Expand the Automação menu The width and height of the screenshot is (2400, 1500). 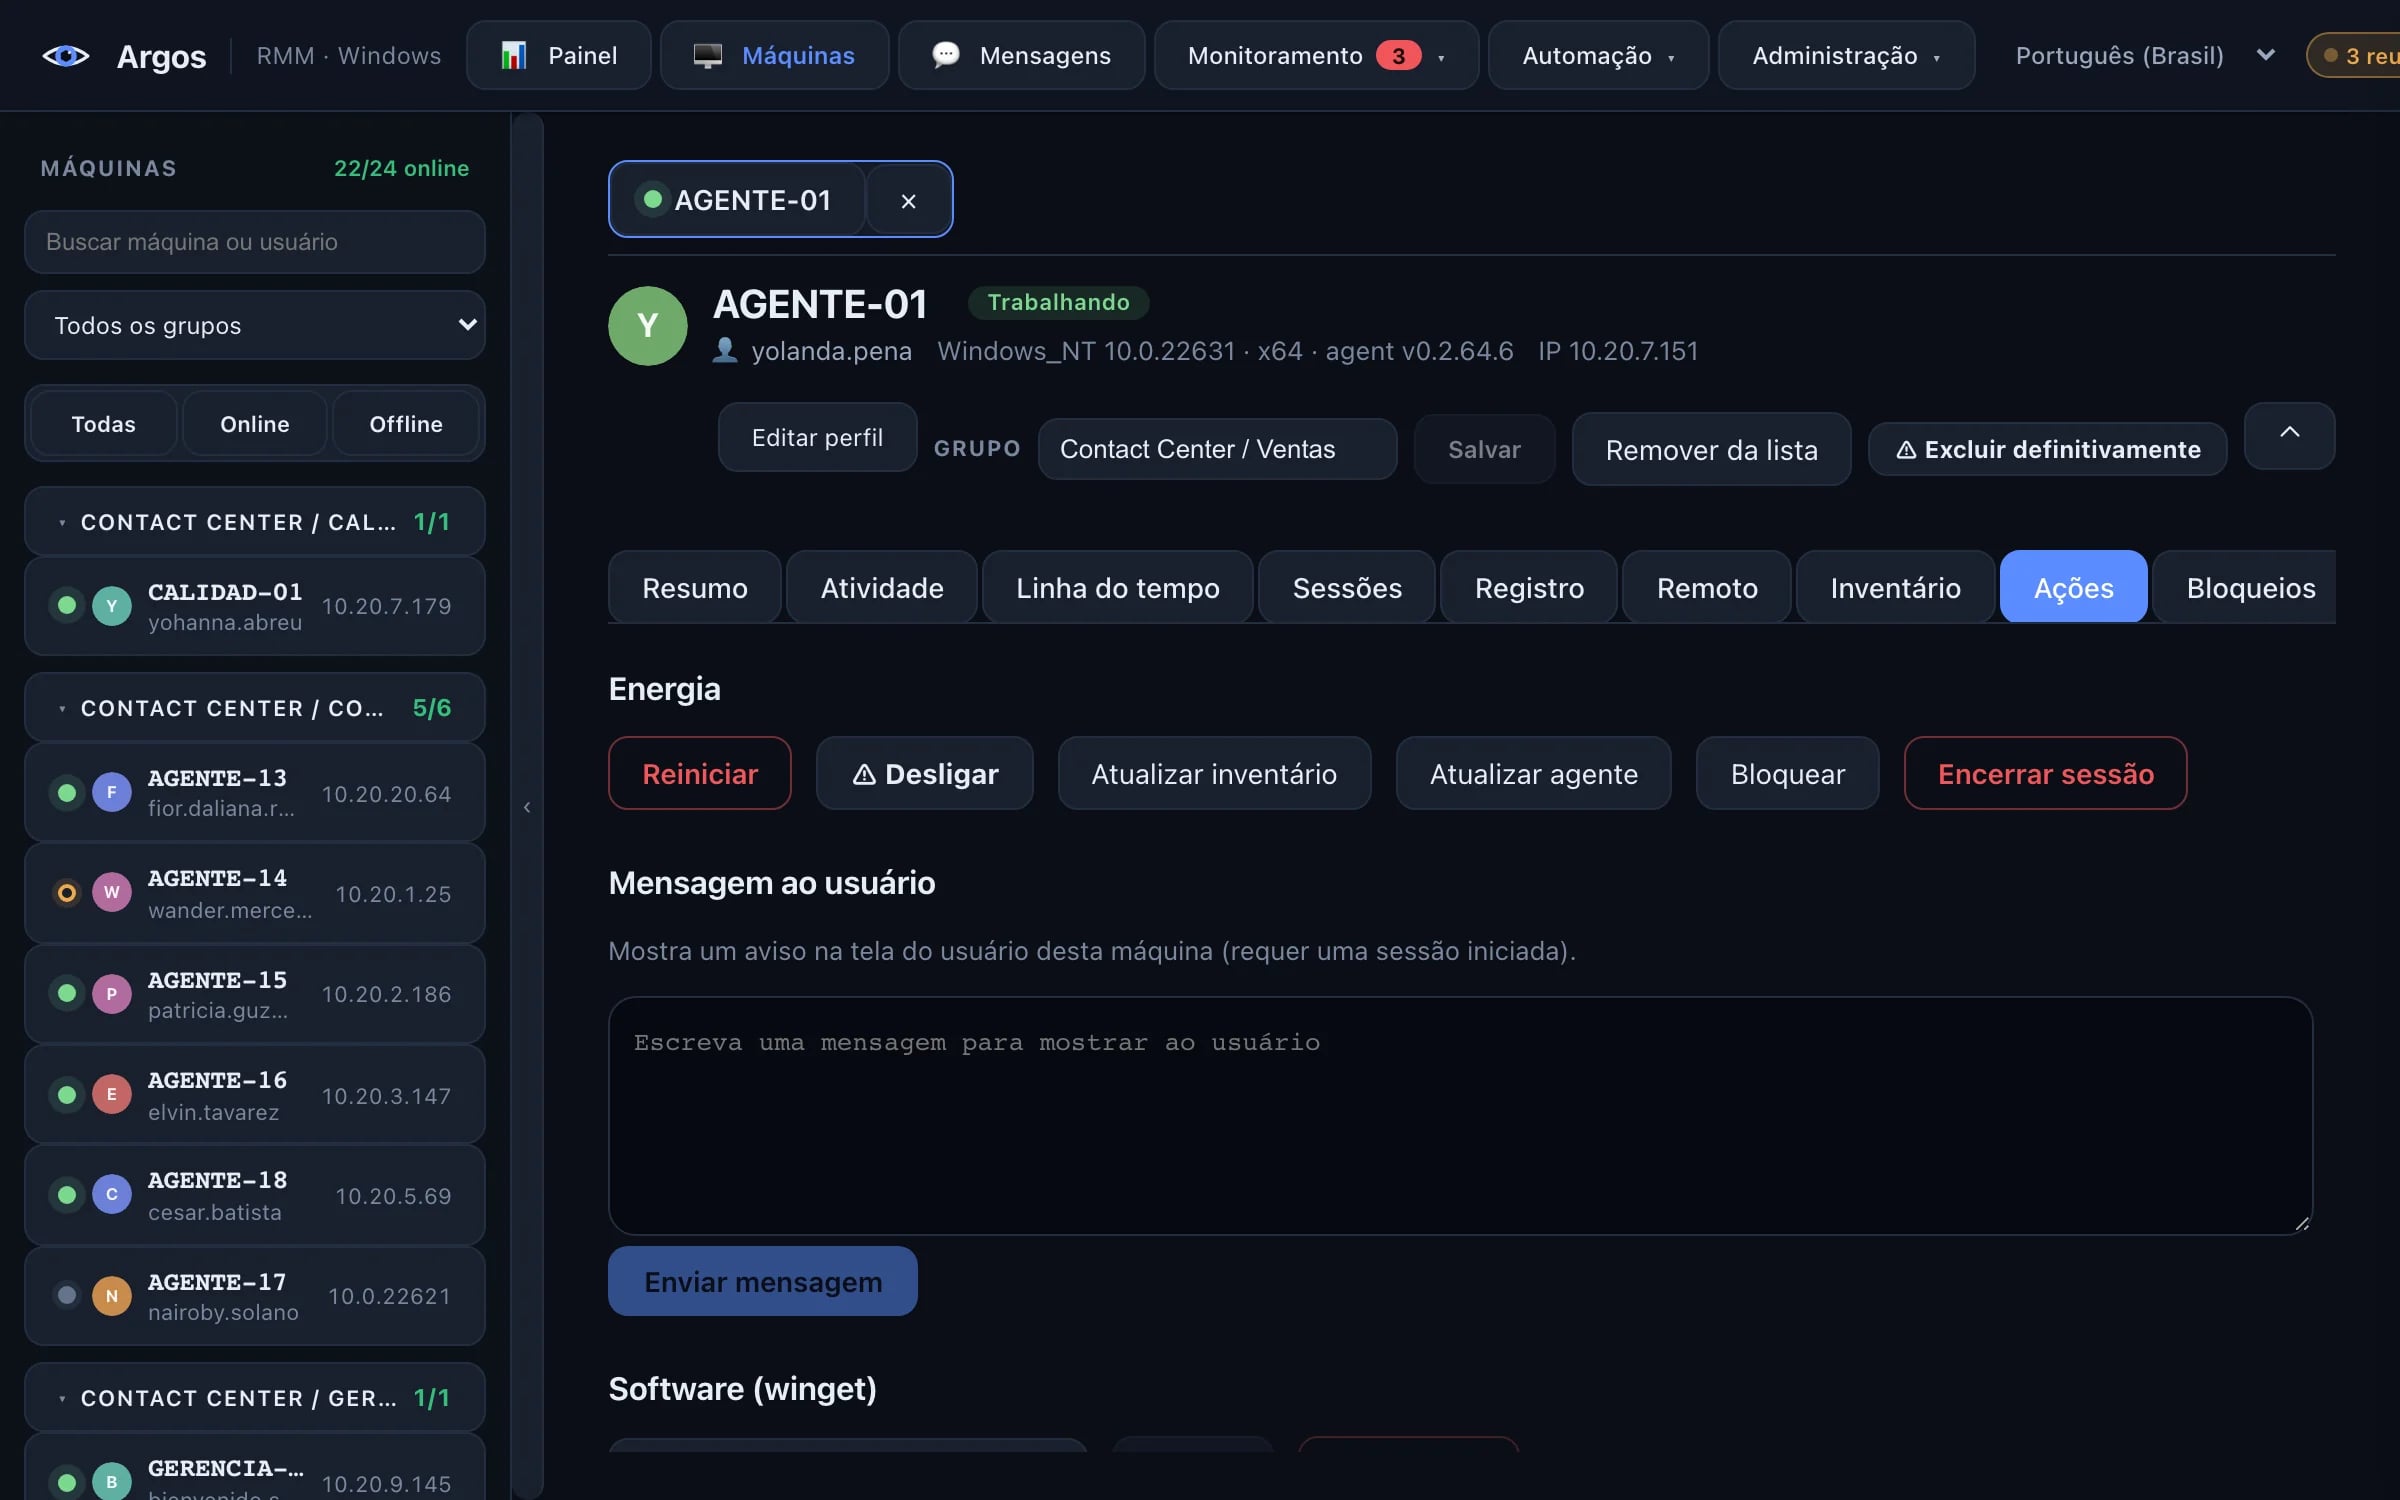(1598, 56)
